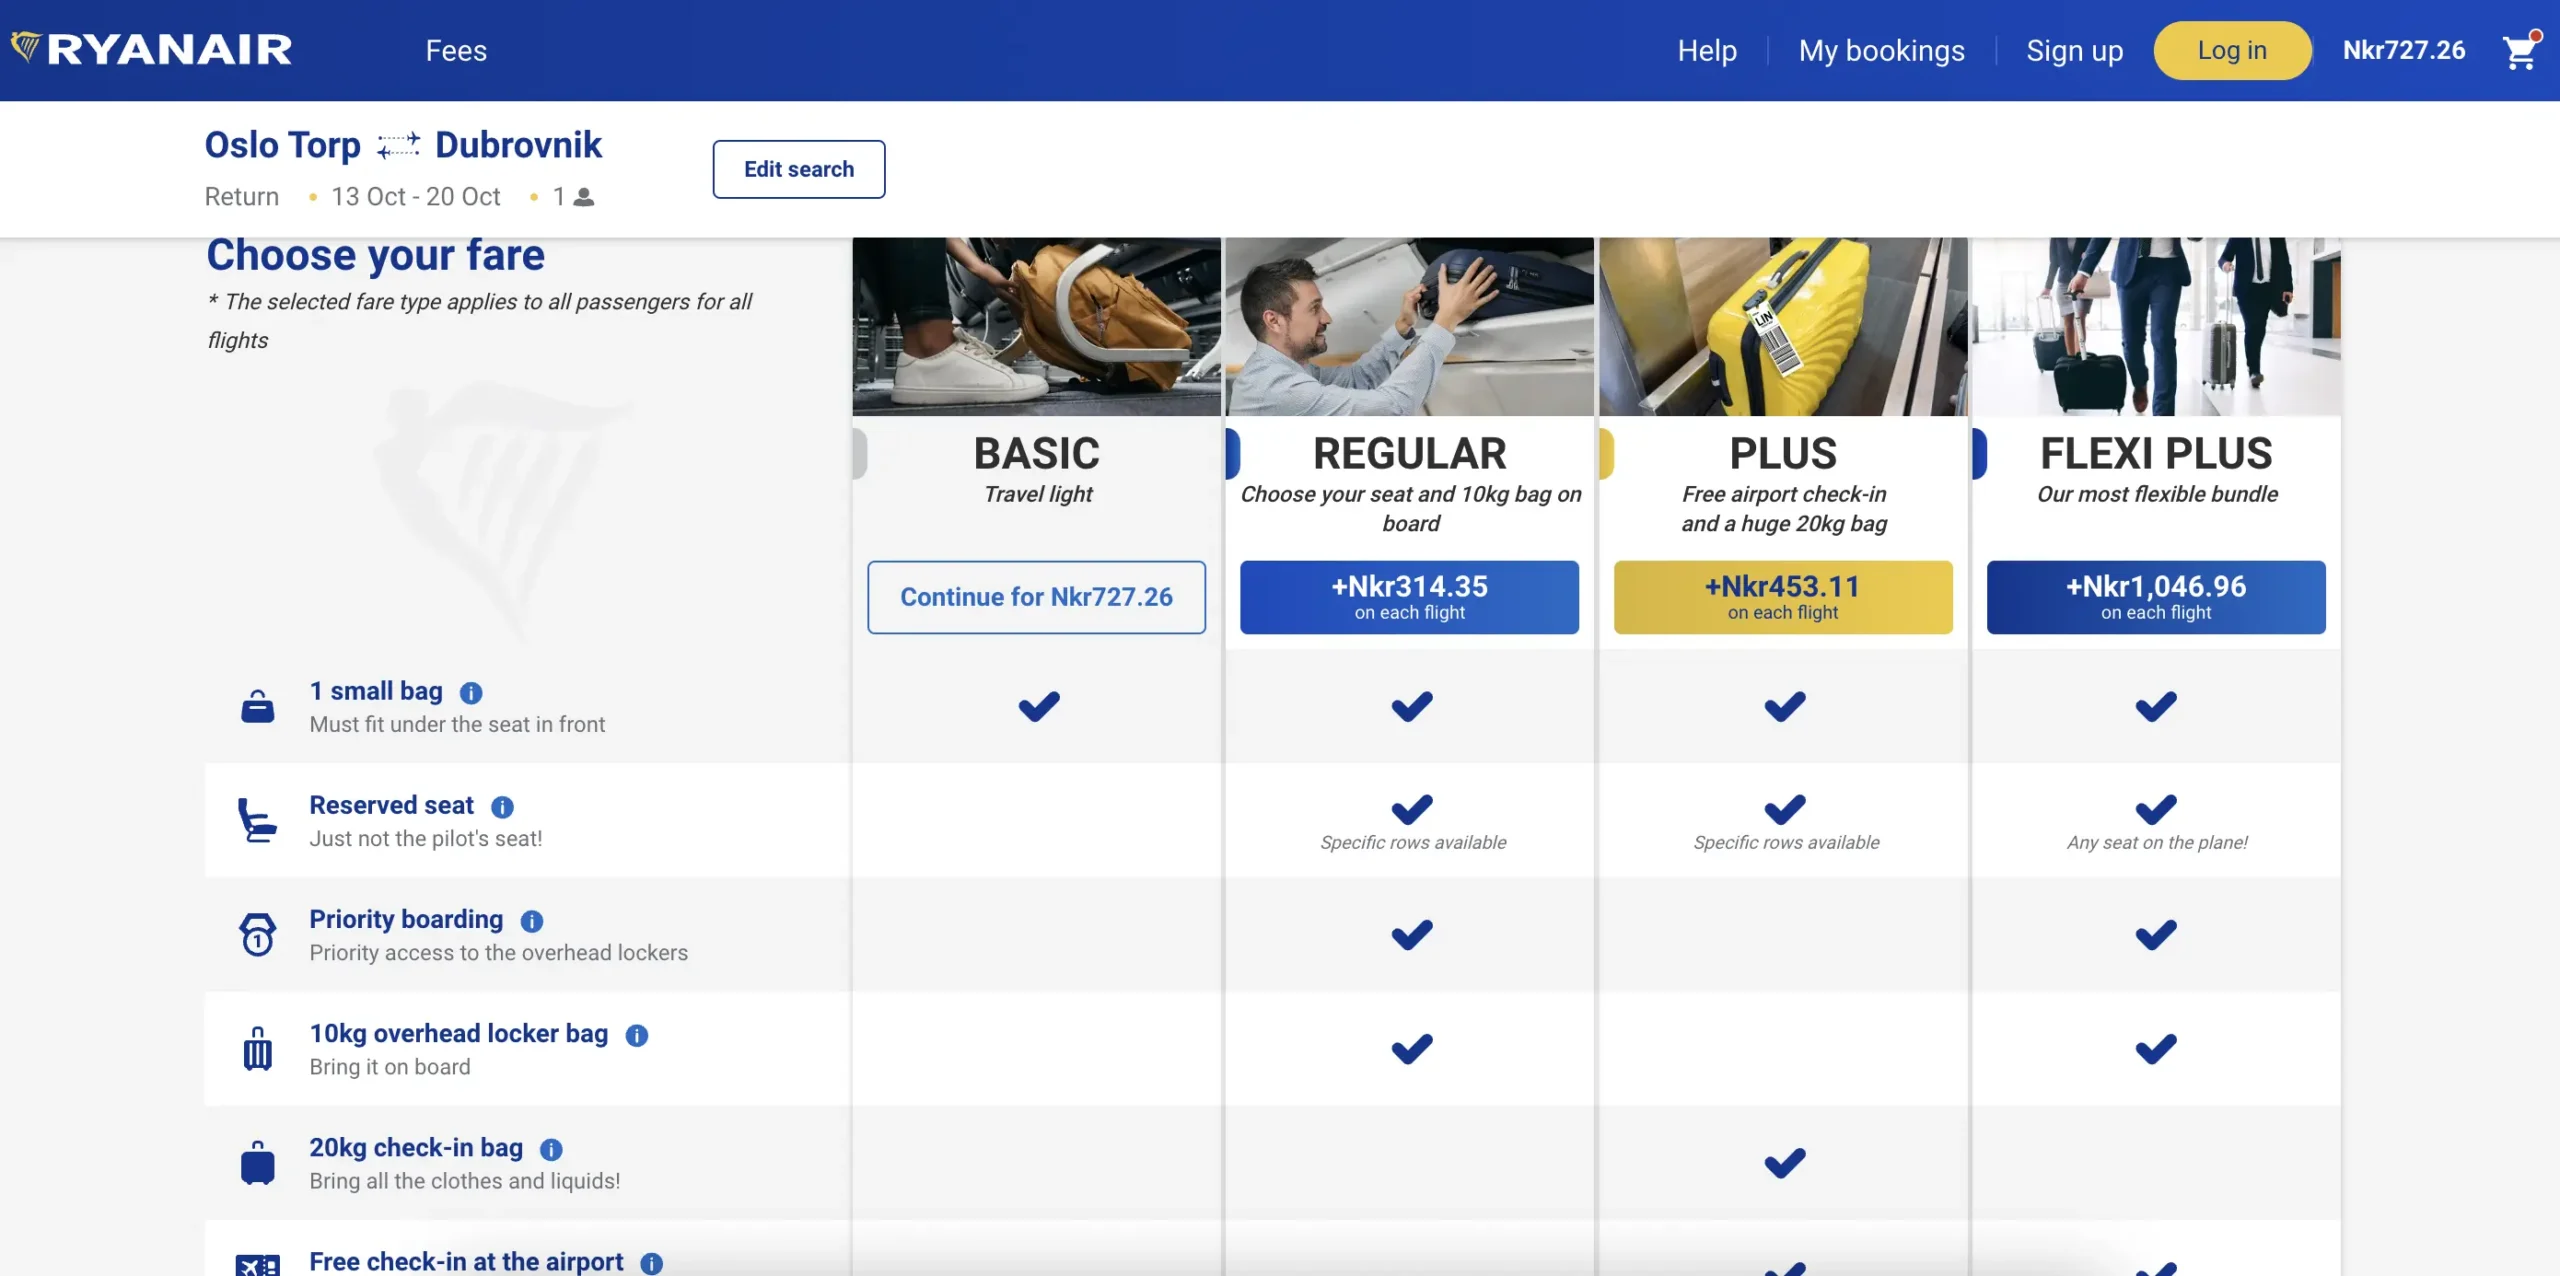Open the Fees menu item
The image size is (2560, 1276).
pos(456,51)
